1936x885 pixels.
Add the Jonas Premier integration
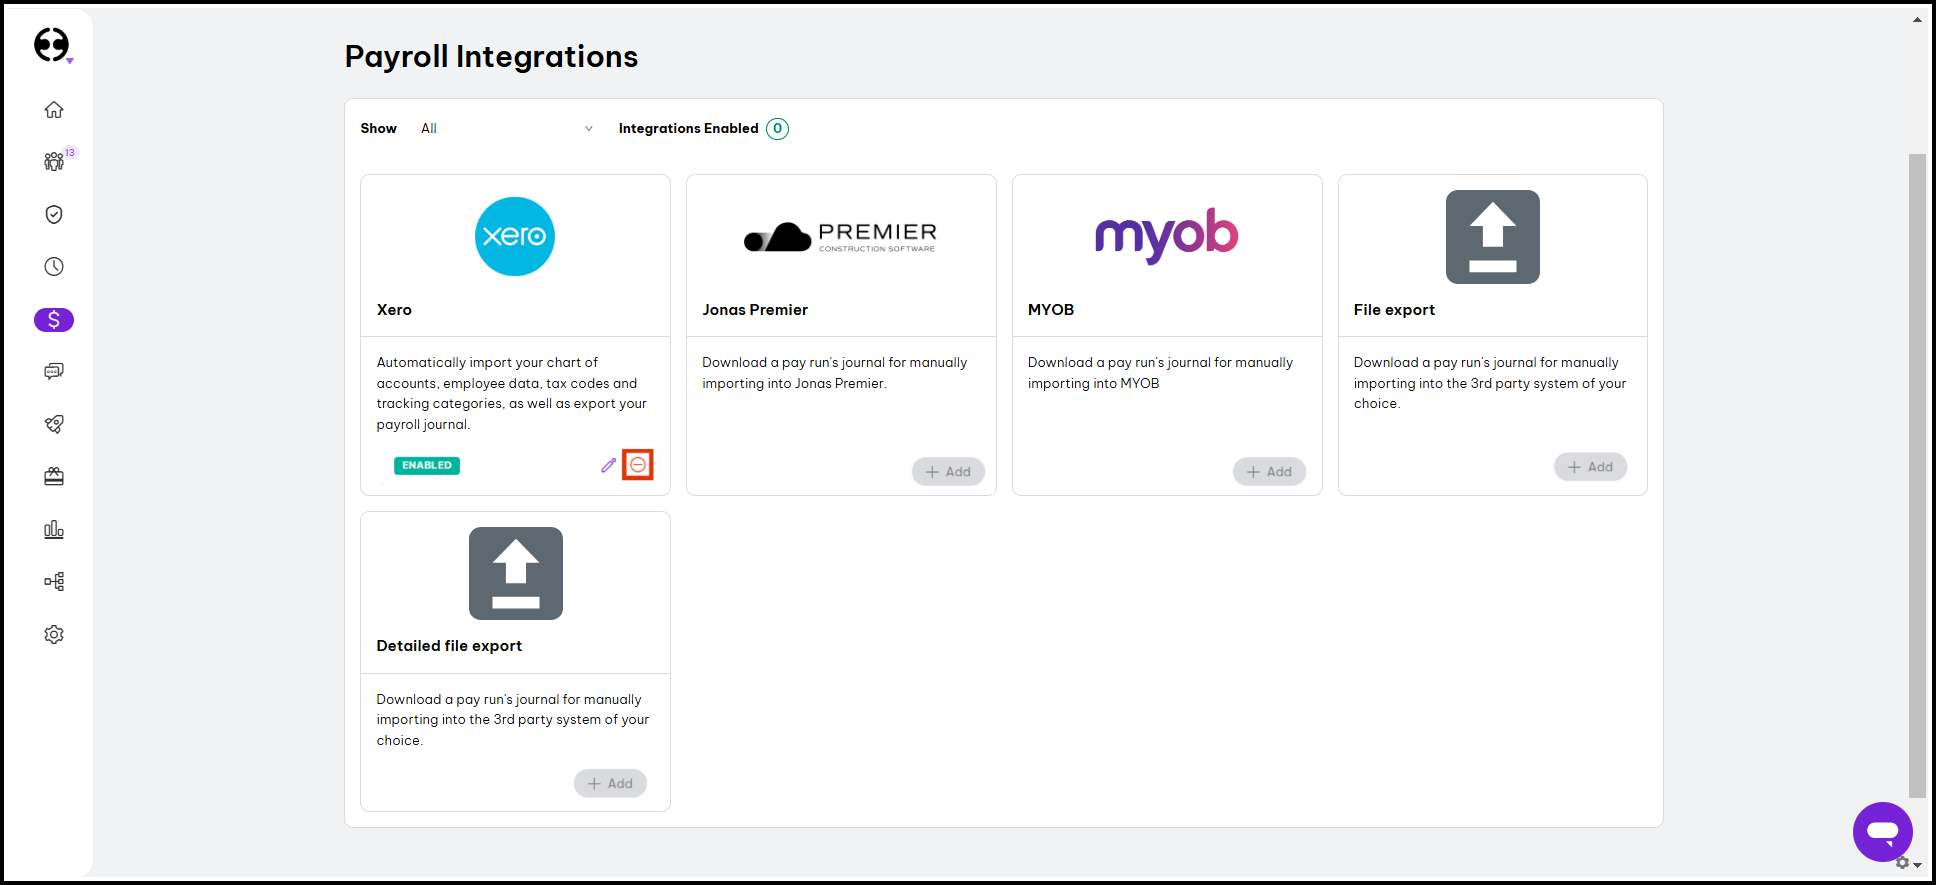click(x=947, y=472)
